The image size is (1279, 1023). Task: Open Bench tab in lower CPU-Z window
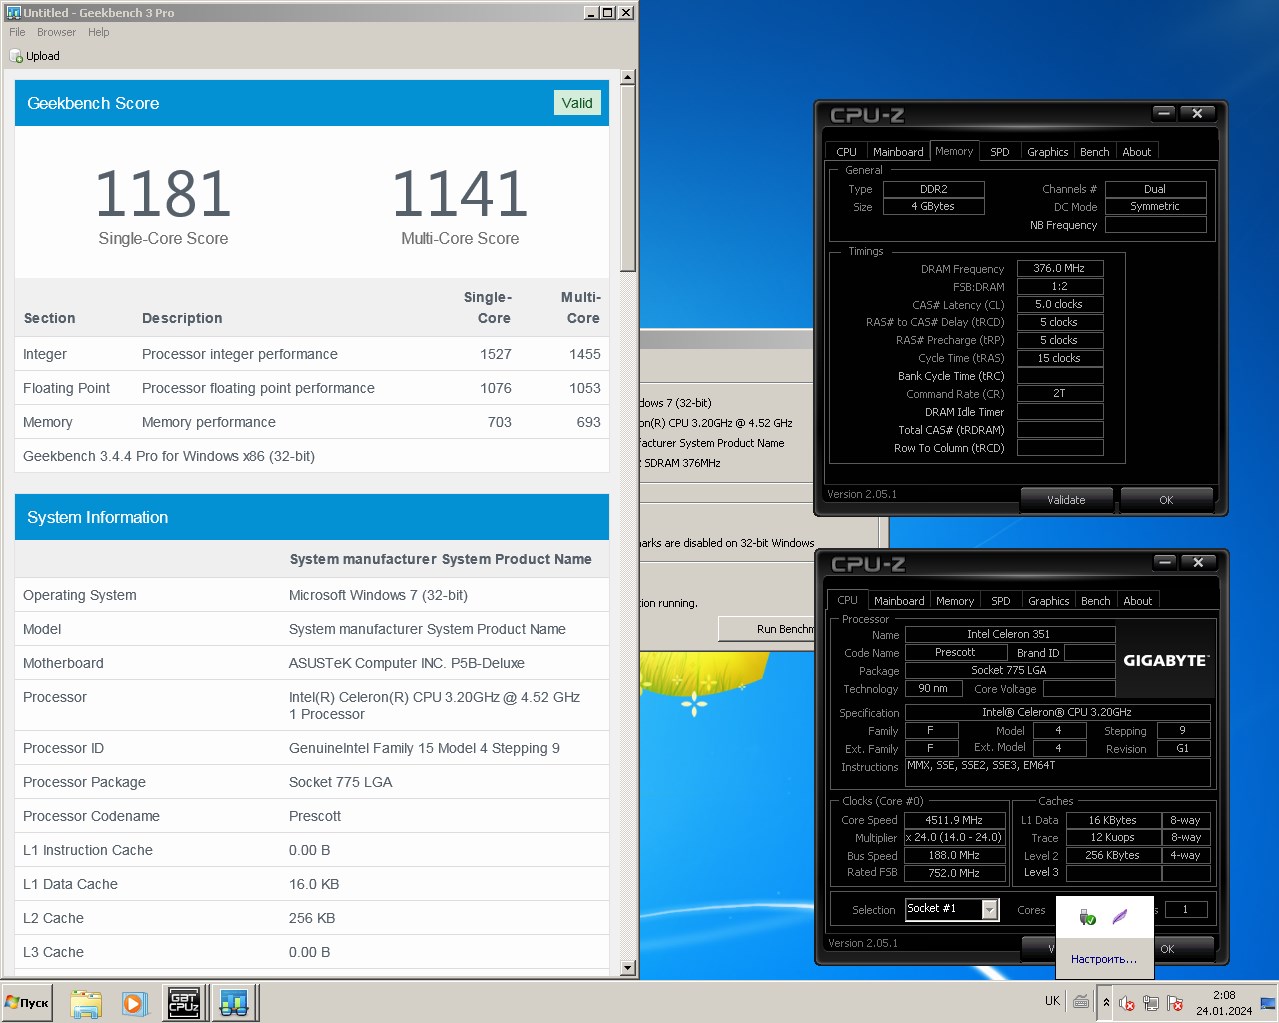(1096, 601)
